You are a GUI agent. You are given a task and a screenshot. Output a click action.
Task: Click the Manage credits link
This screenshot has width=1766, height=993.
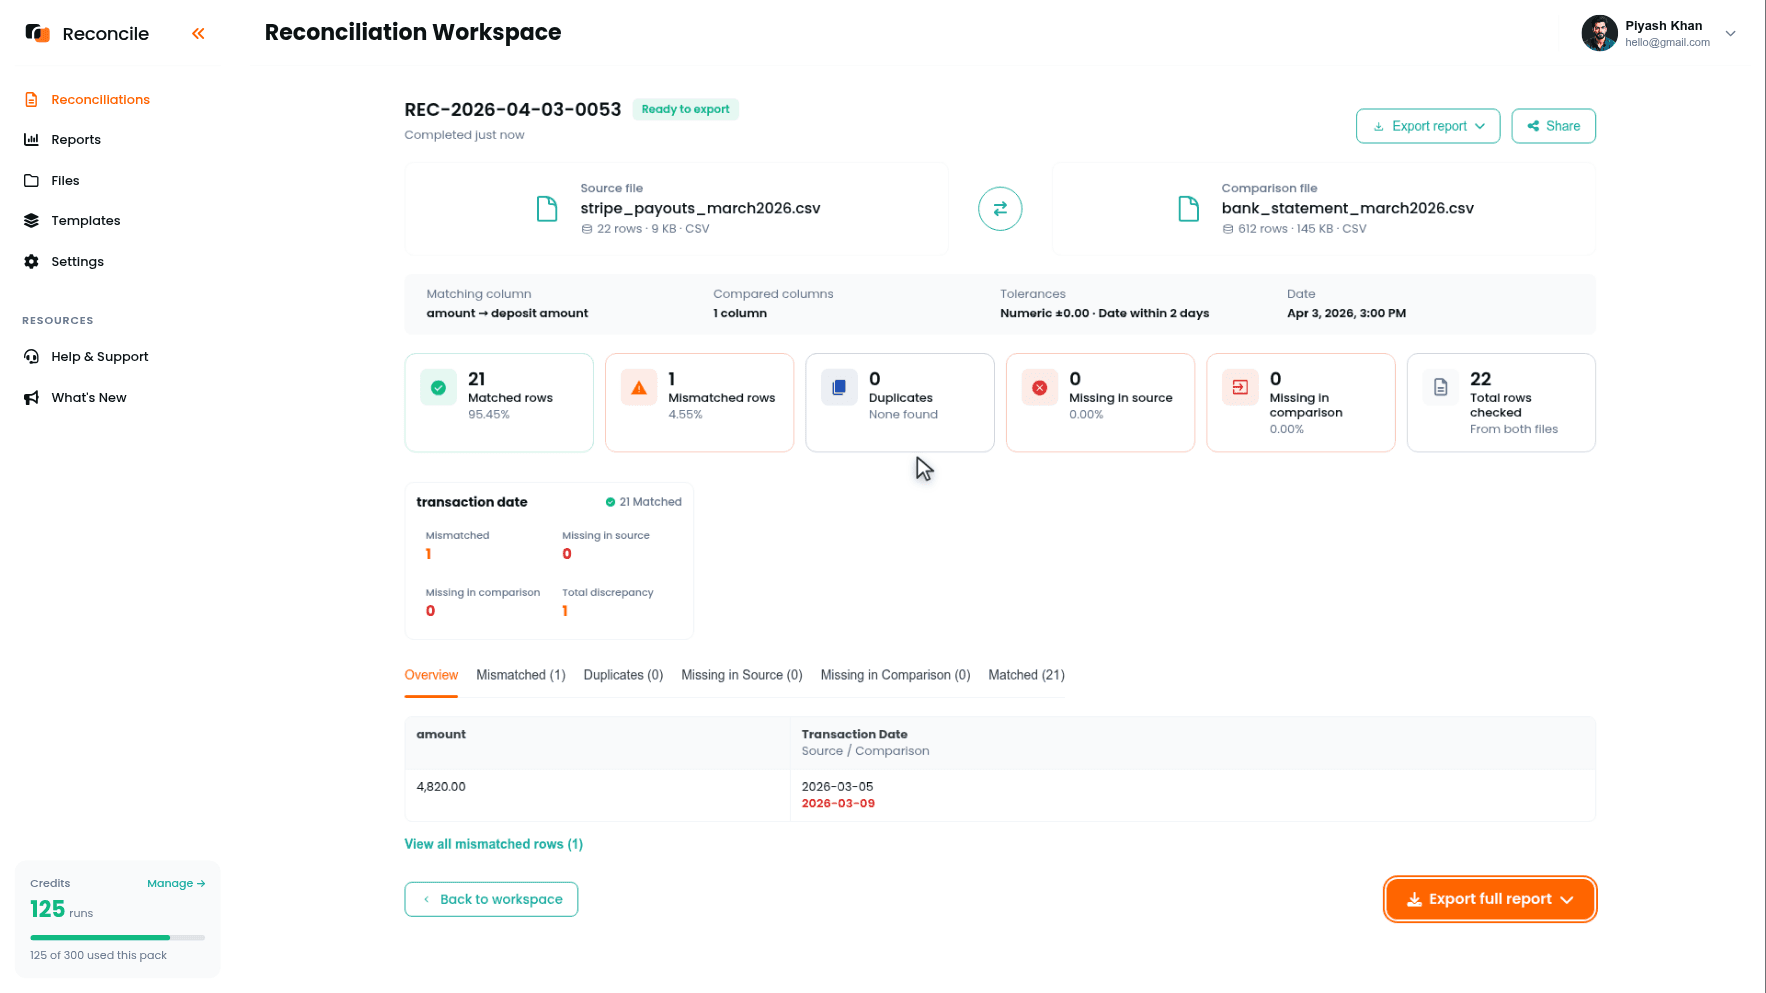point(176,884)
